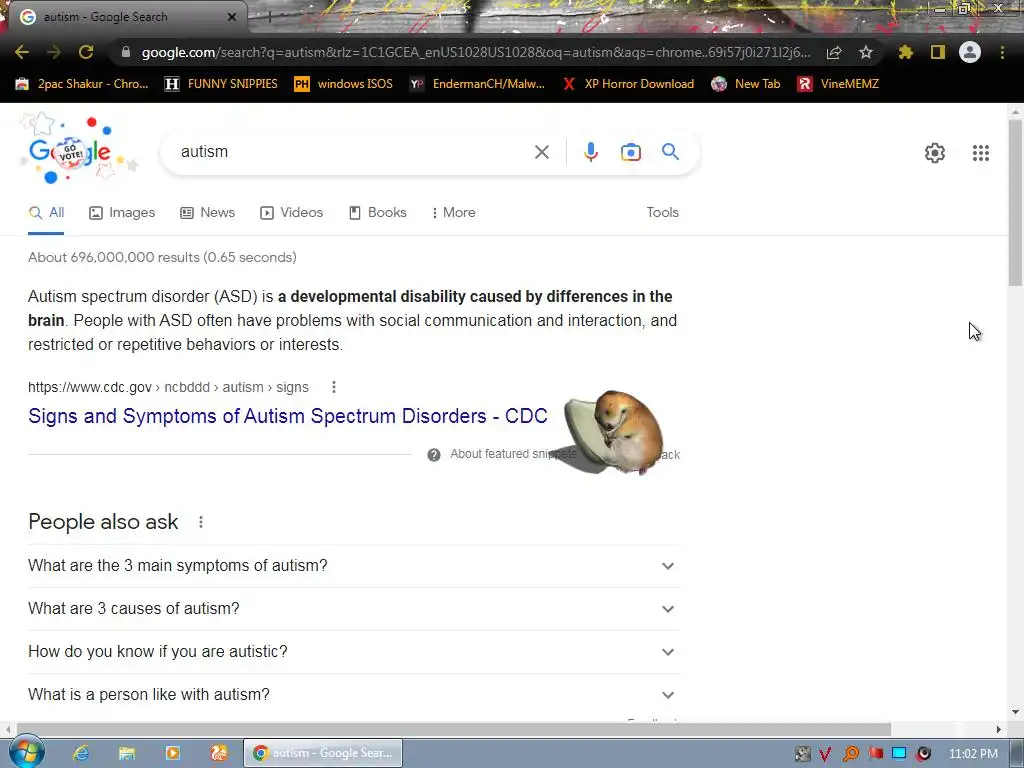
Task: Open Google settings gear icon
Action: pos(935,153)
